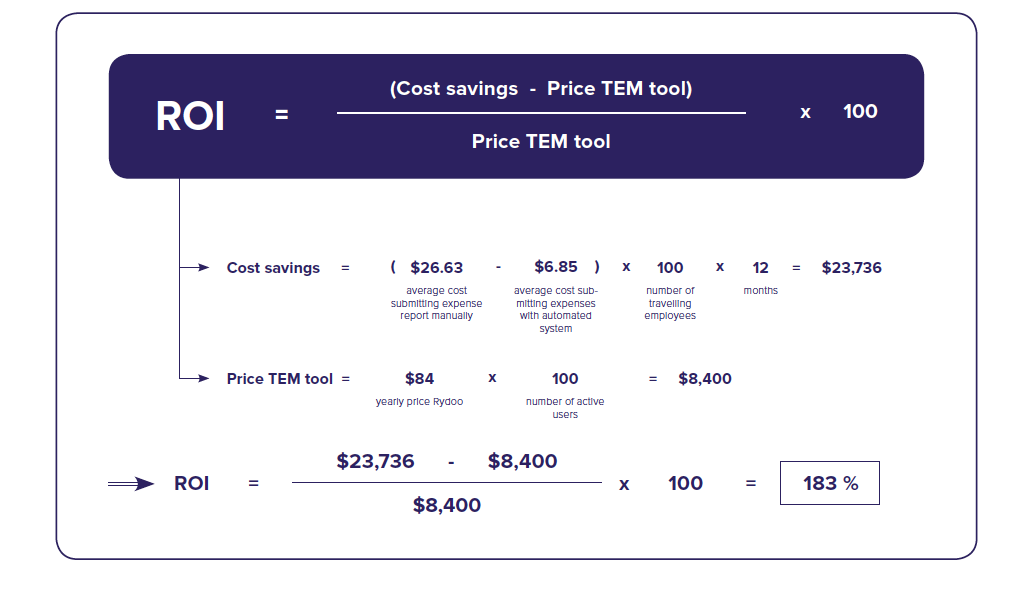Click the arrow pointing to Price TEM tool
The image size is (1035, 601).
tap(195, 378)
